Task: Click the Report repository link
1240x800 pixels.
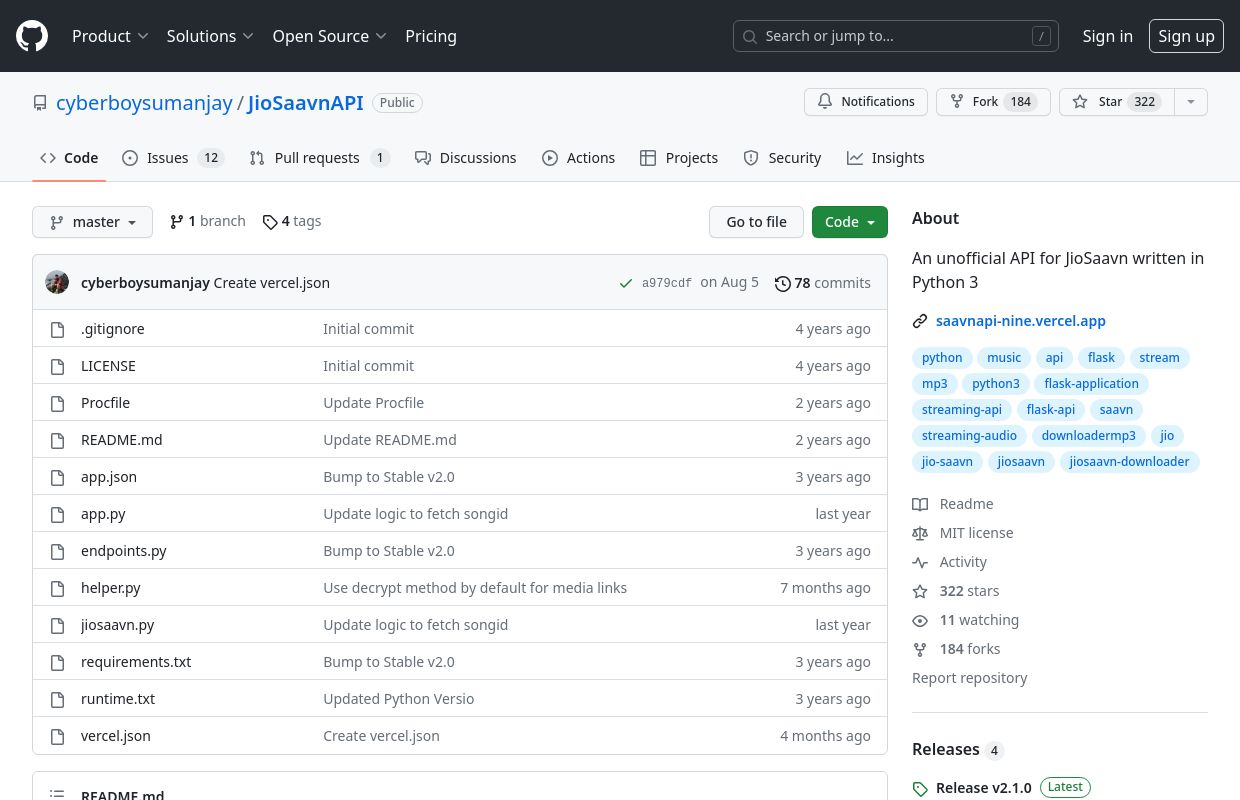Action: tap(970, 678)
